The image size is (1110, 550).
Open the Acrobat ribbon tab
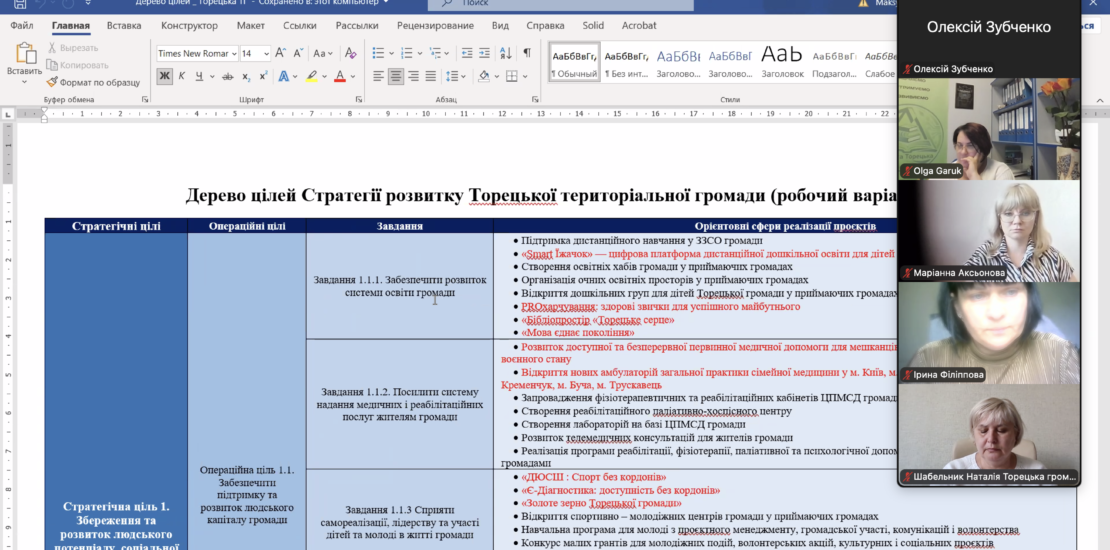click(639, 25)
